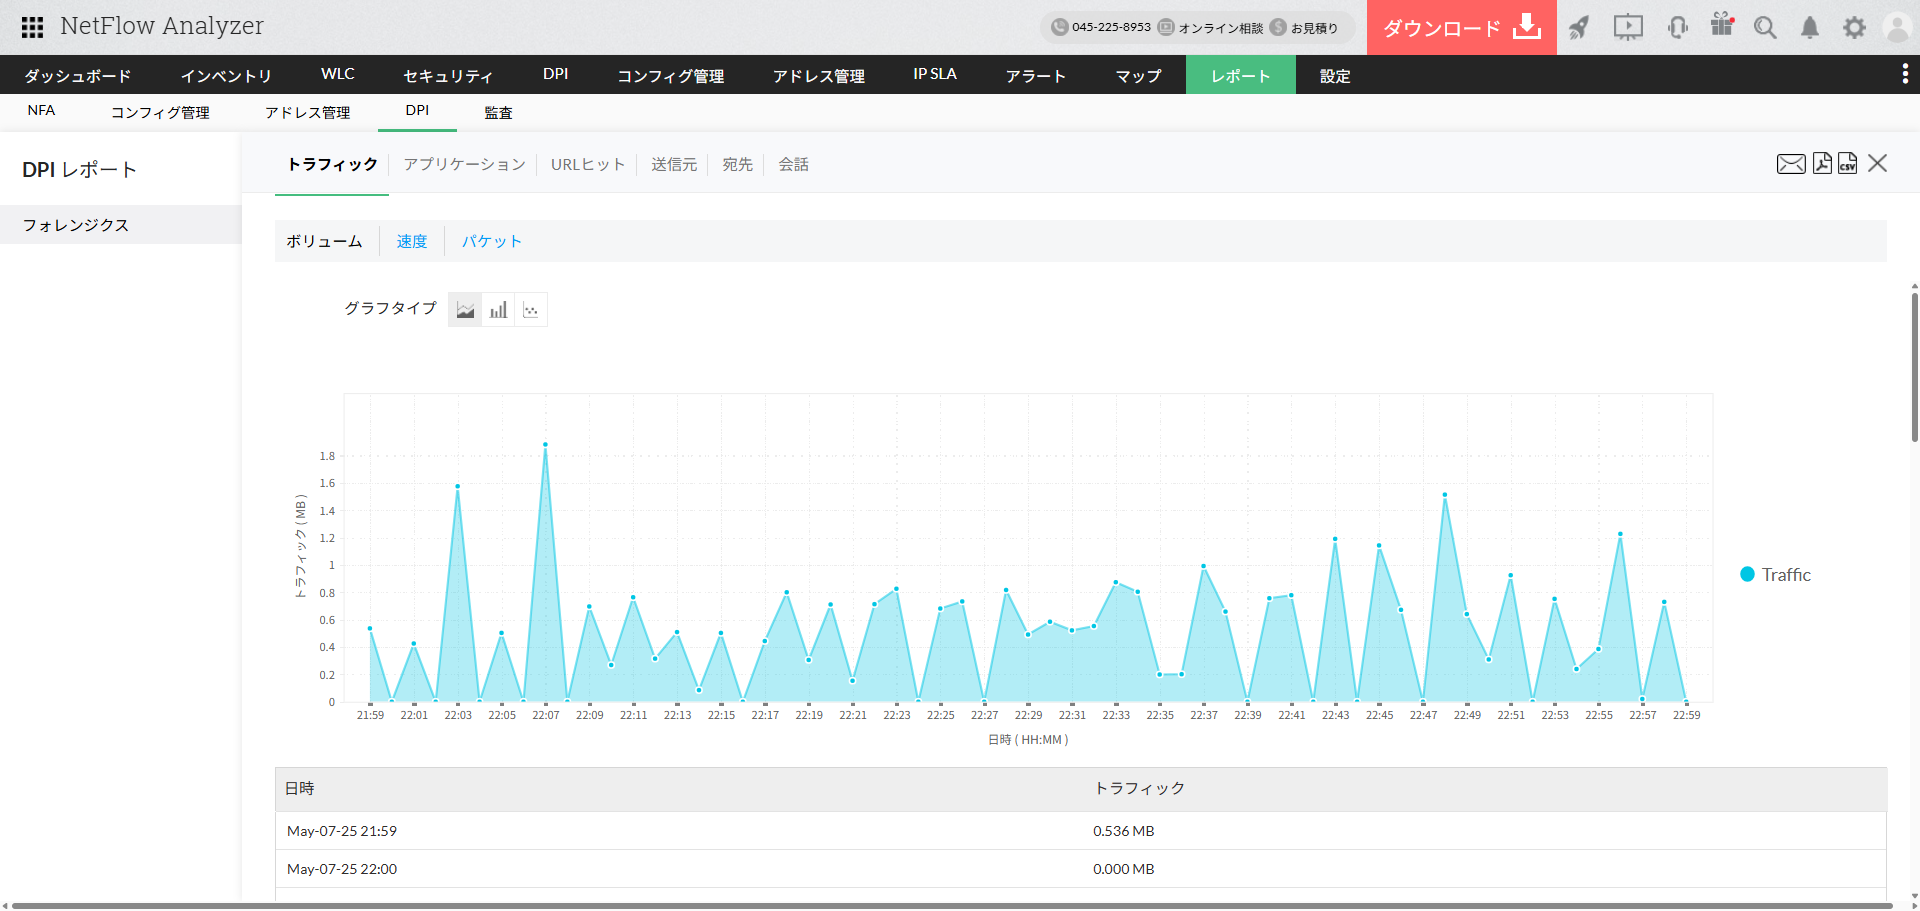Image resolution: width=1920 pixels, height=911 pixels.
Task: Switch graph type to scatter plot
Action: click(x=531, y=310)
